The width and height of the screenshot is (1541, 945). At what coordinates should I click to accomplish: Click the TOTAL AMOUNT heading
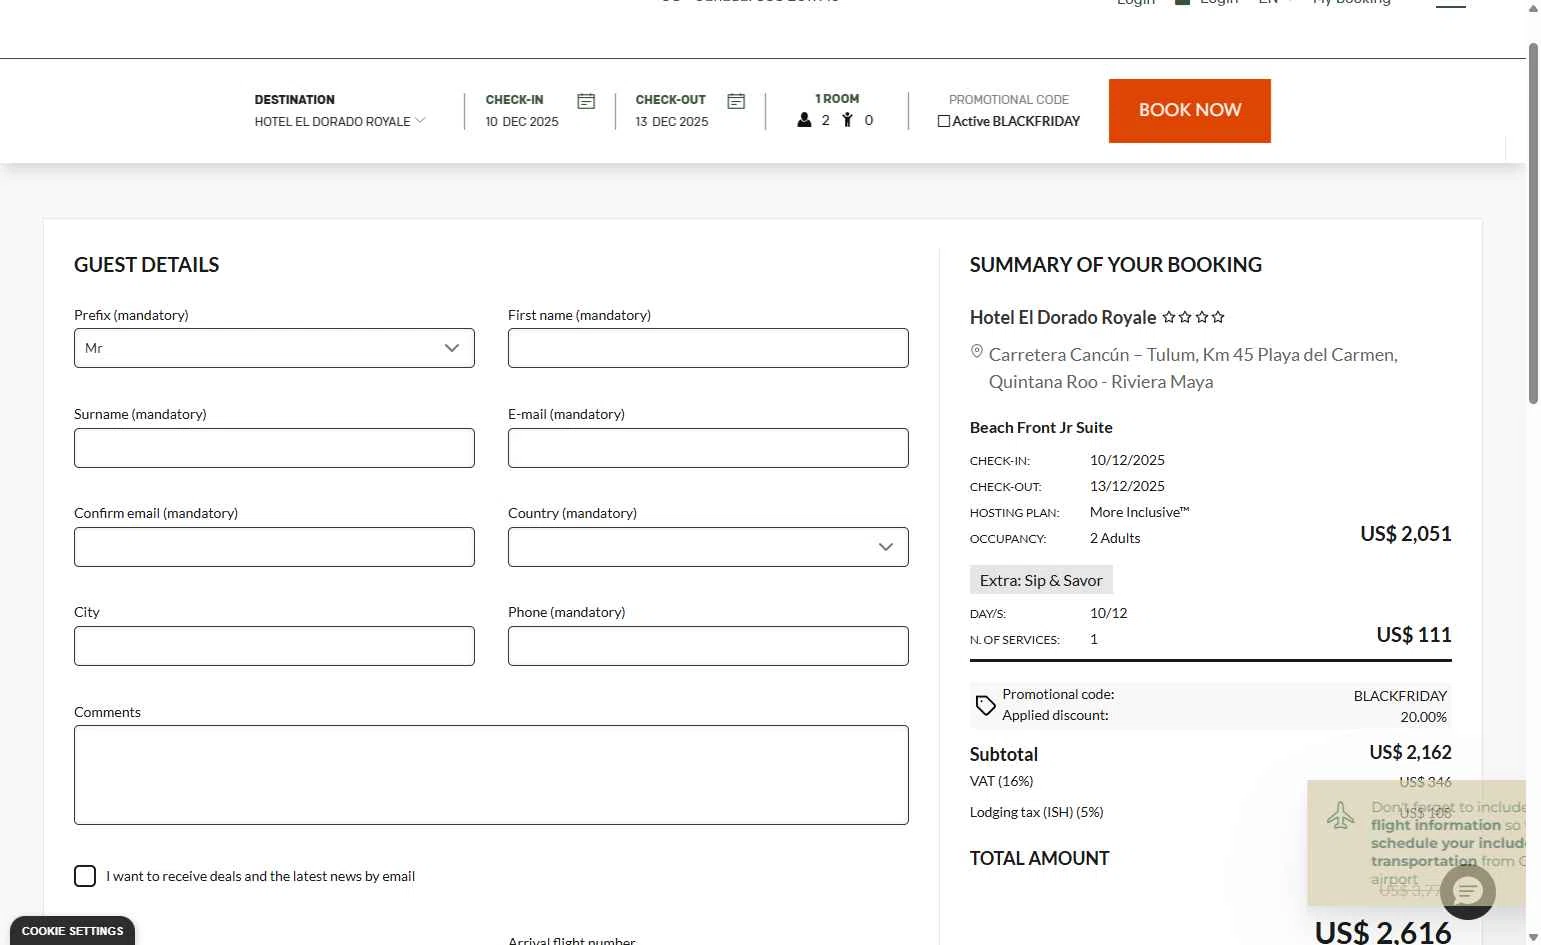point(1039,858)
